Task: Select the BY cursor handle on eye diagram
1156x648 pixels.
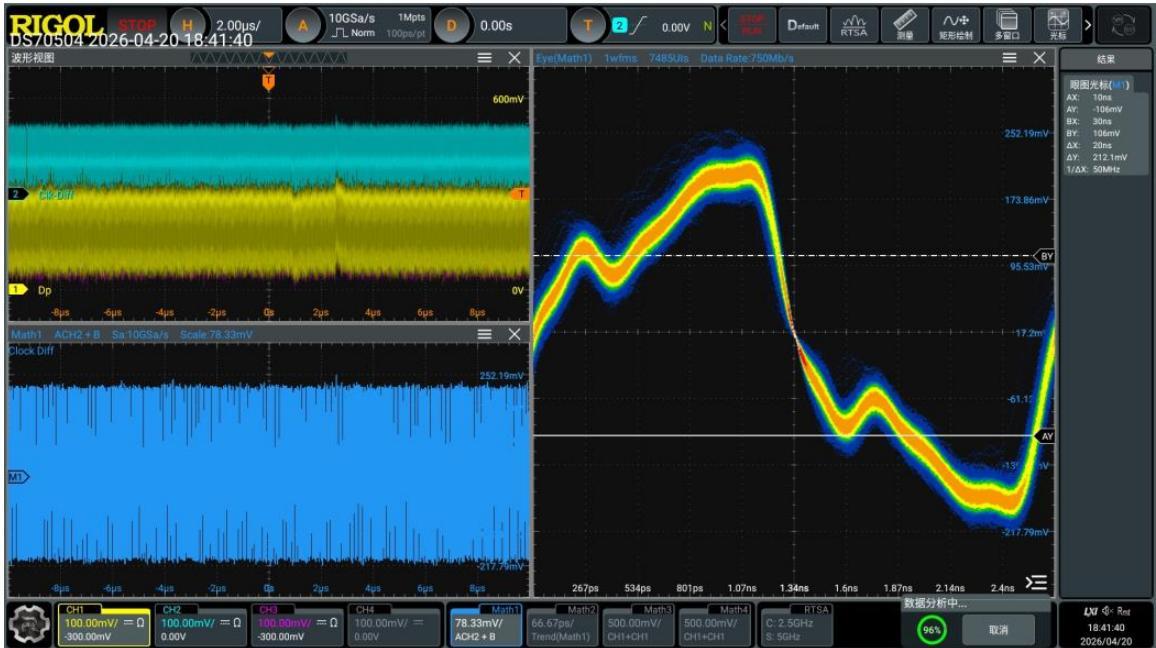Action: coord(1045,257)
